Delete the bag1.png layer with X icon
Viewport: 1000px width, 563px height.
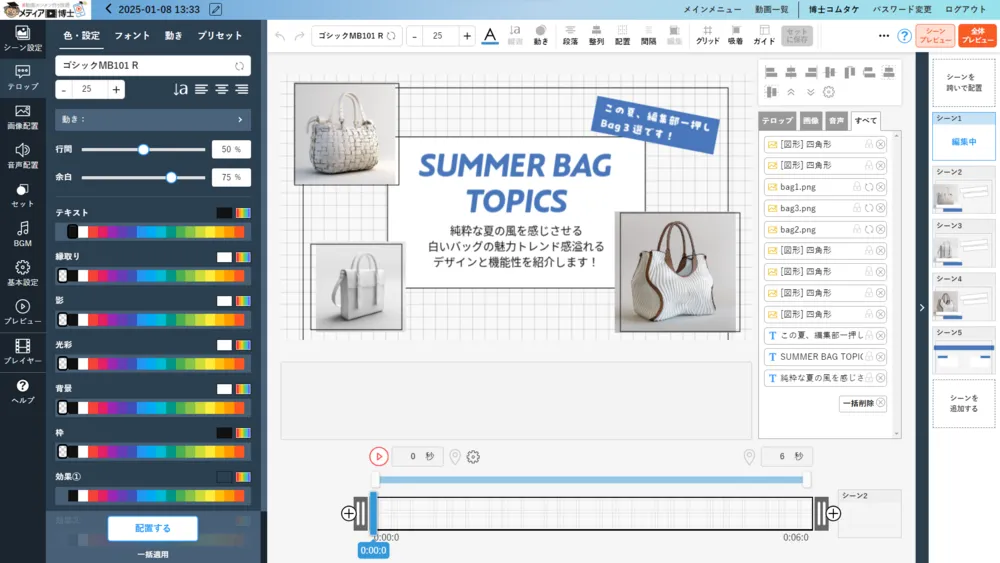(x=880, y=187)
